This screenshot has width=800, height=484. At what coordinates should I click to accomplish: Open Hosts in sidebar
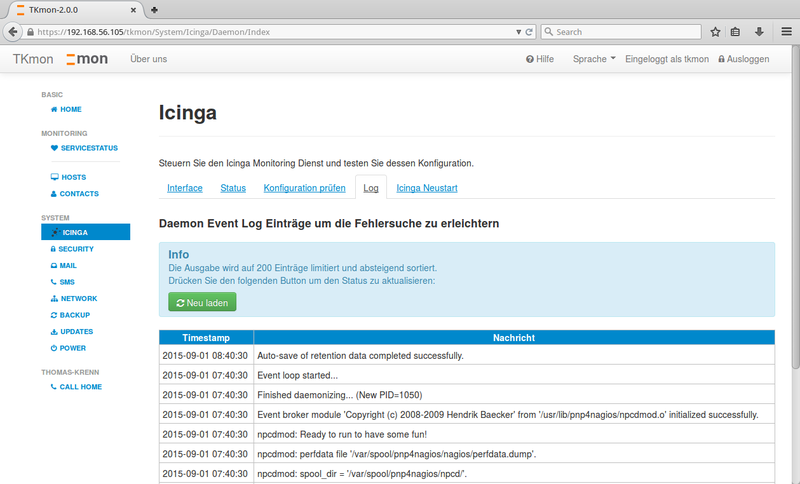point(68,177)
